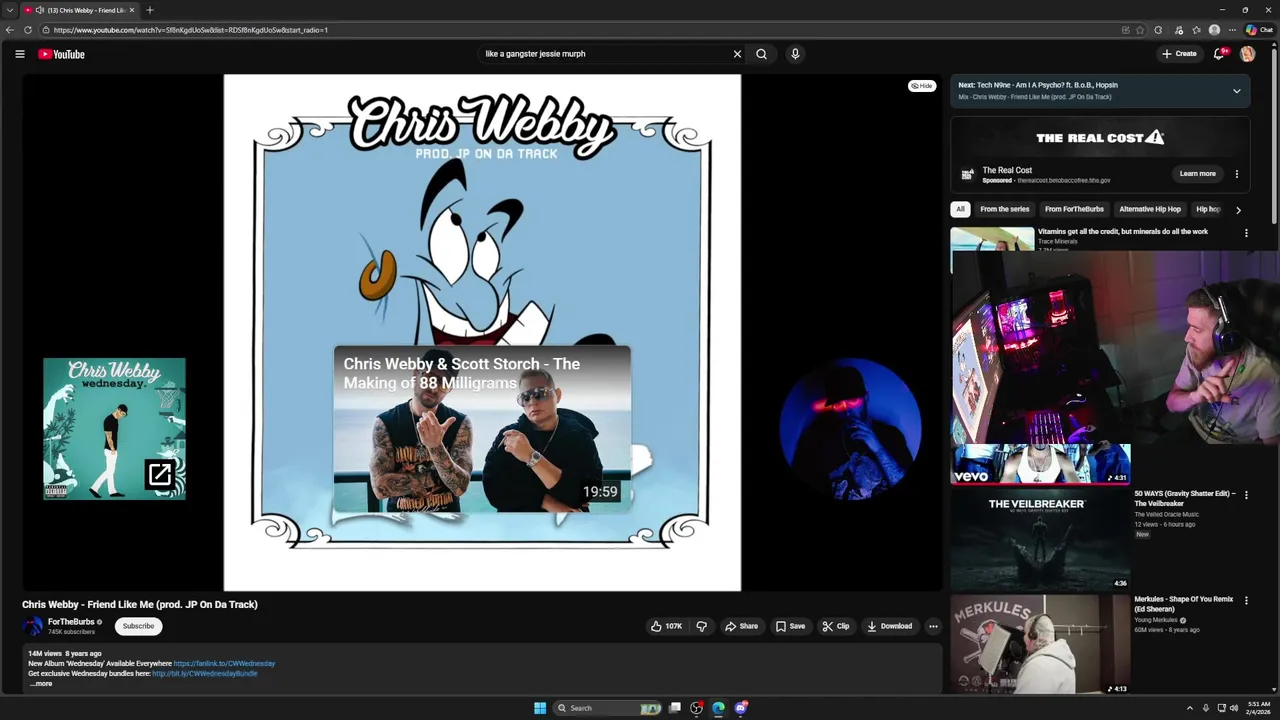This screenshot has width=1280, height=720.
Task: Download the video
Action: 890,626
